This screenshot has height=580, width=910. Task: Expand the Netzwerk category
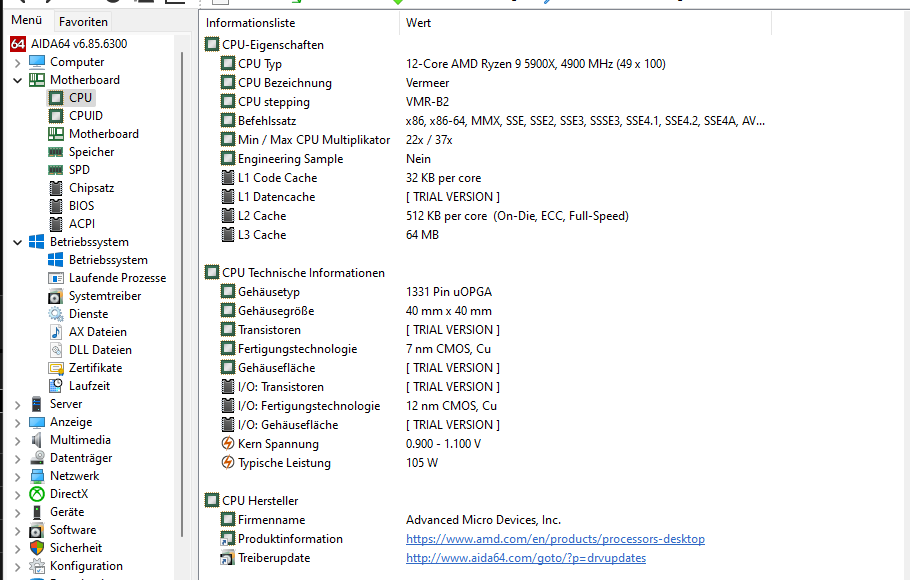[20, 475]
